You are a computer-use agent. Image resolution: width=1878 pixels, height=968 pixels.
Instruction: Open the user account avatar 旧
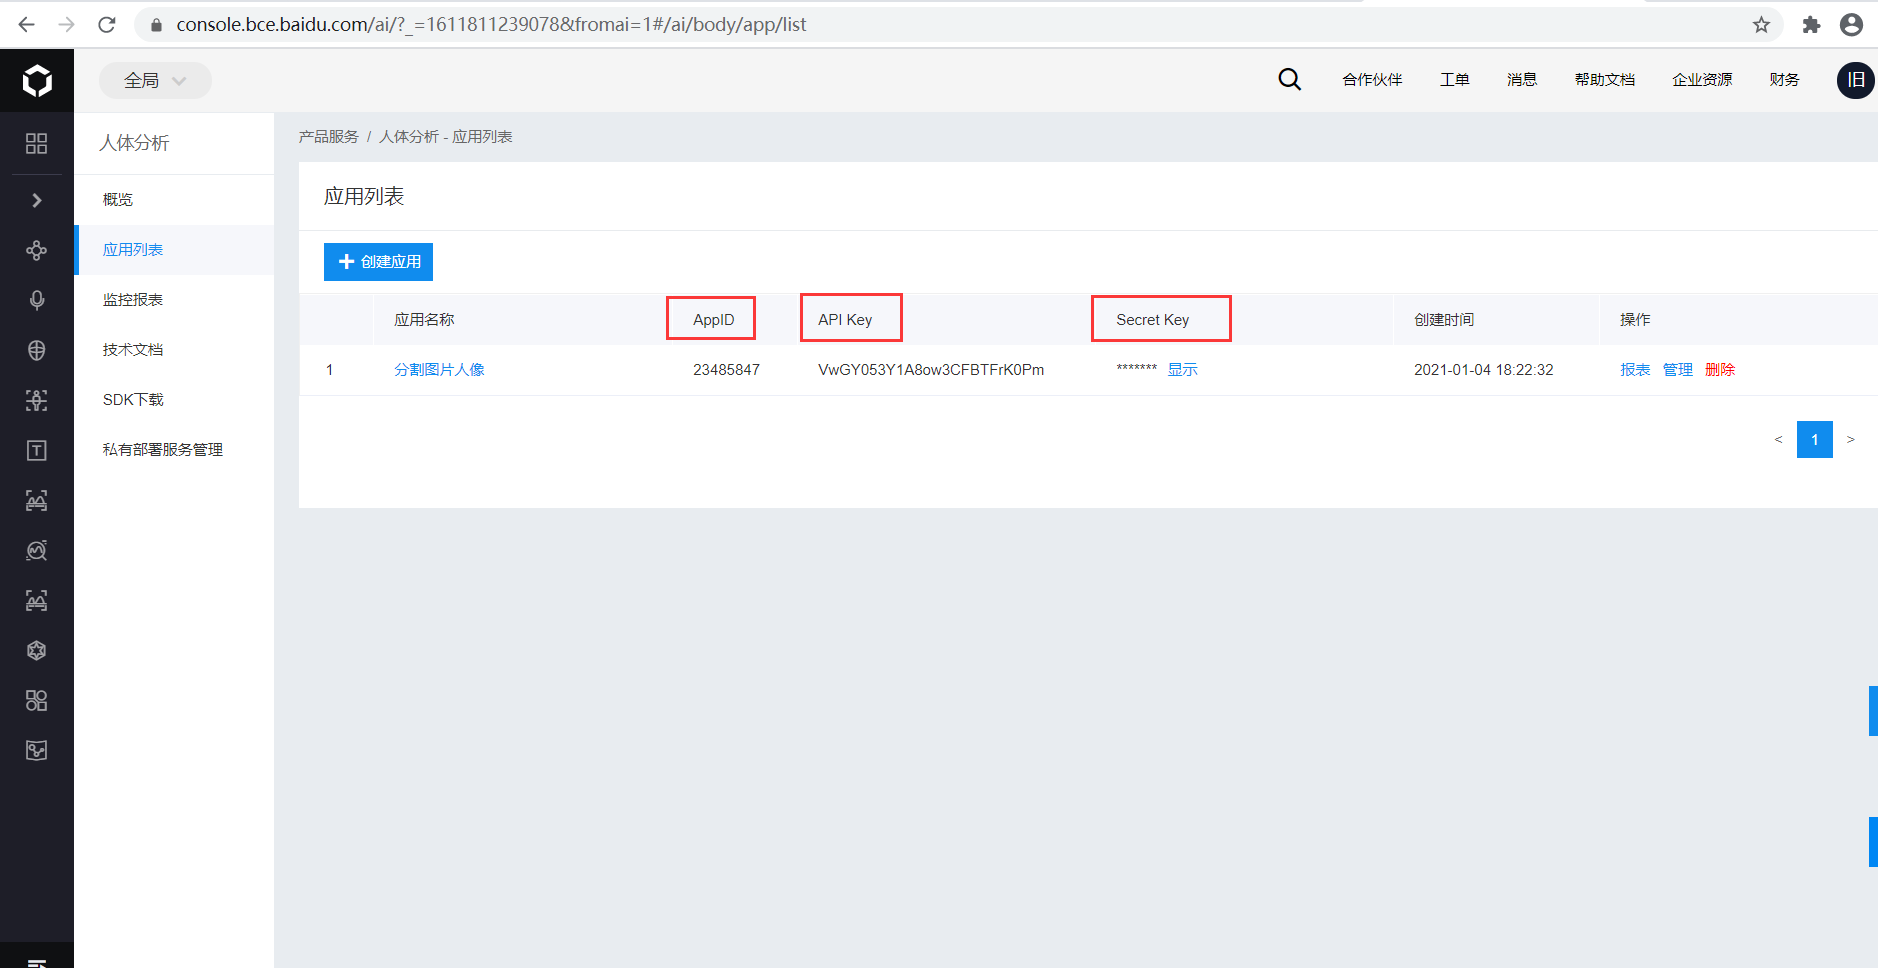[x=1855, y=80]
